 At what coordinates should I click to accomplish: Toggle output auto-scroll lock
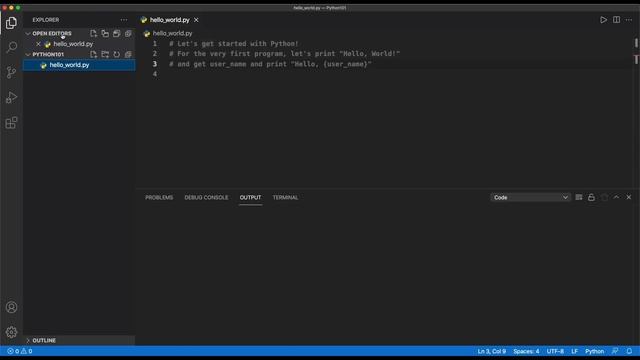tap(591, 197)
